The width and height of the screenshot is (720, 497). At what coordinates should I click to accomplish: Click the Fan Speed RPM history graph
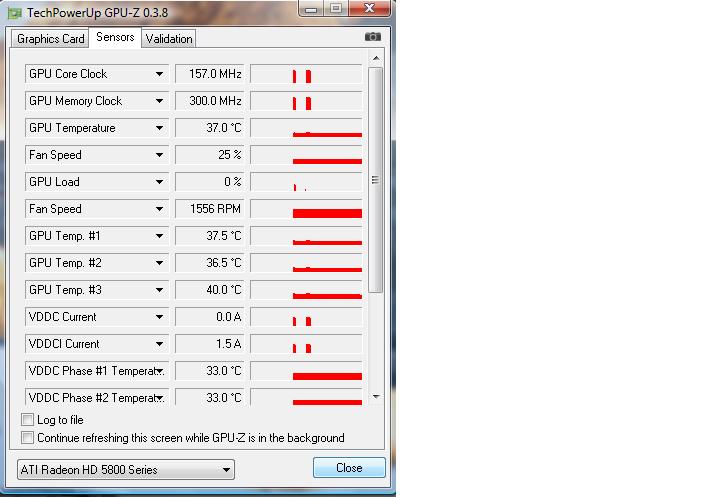(x=306, y=209)
